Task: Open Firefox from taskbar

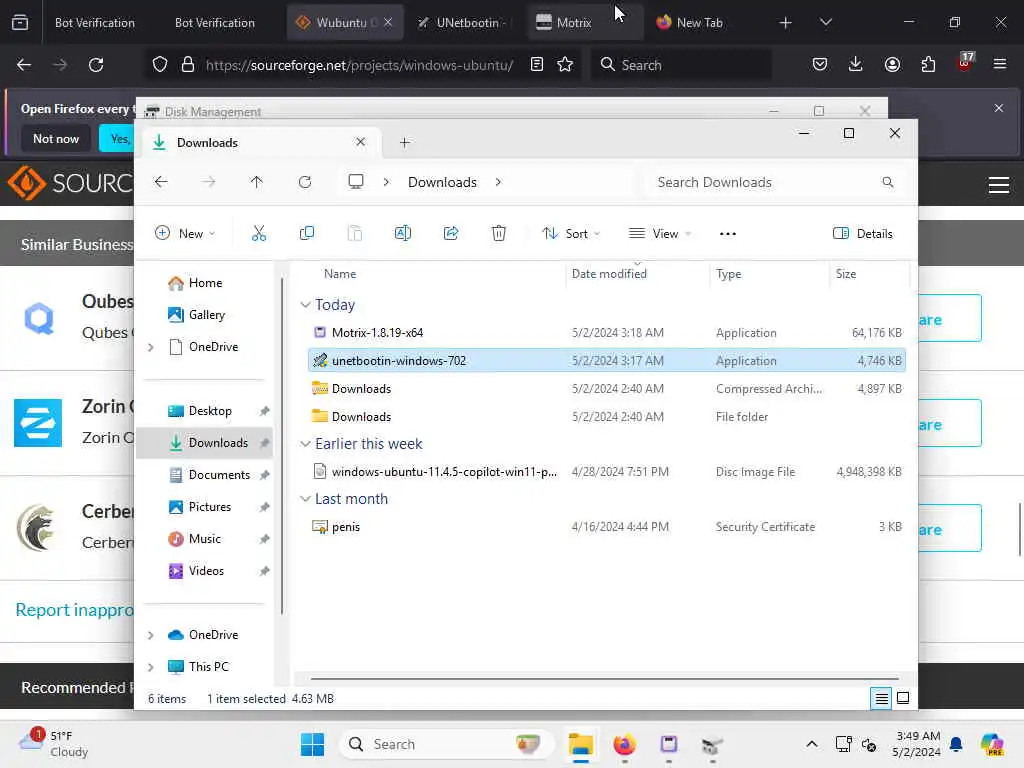Action: coord(624,744)
